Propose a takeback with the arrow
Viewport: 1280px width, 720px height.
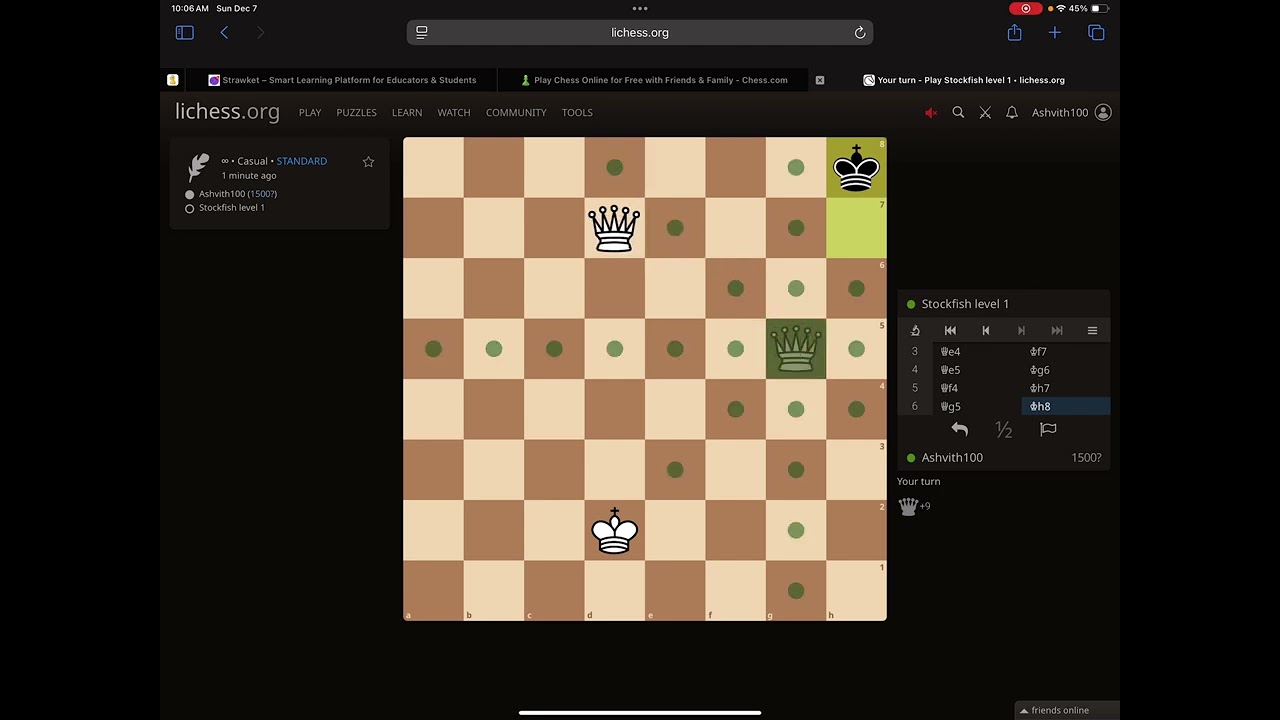(959, 429)
